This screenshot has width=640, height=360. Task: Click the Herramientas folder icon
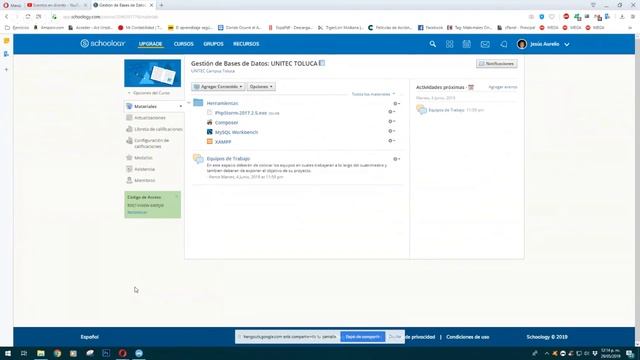point(198,103)
